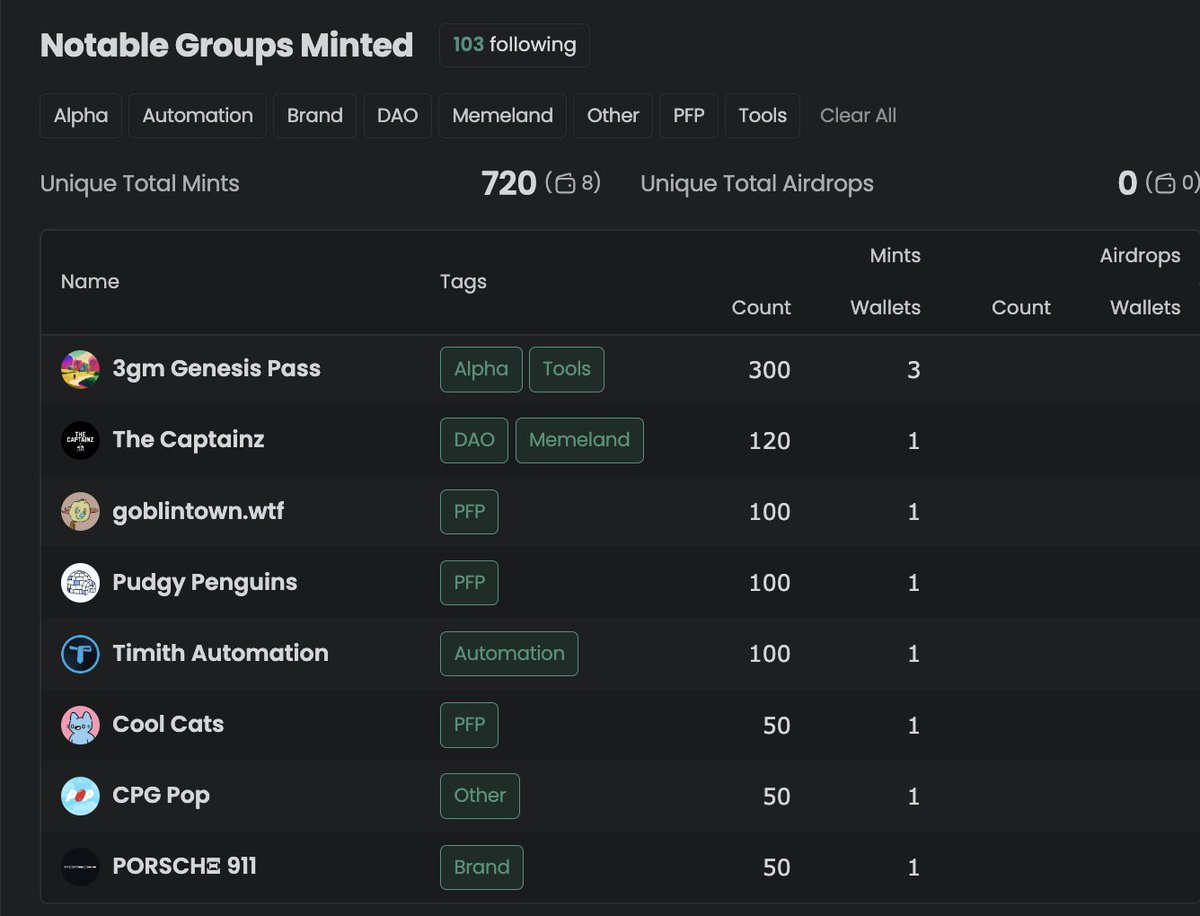
Task: Sort by the Name column header
Action: click(90, 282)
